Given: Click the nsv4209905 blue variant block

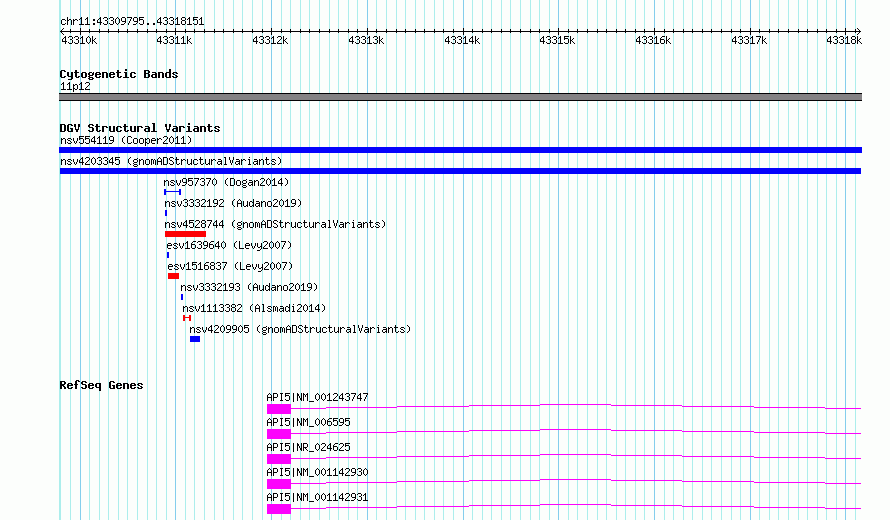Looking at the screenshot, I should (x=195, y=339).
